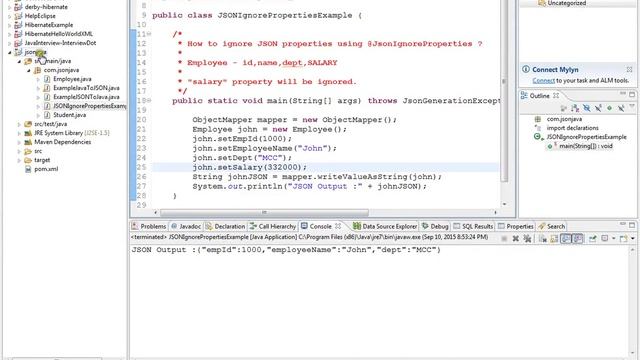Expand the Maven Dependencies node
The width and height of the screenshot is (640, 360).
coord(19,142)
